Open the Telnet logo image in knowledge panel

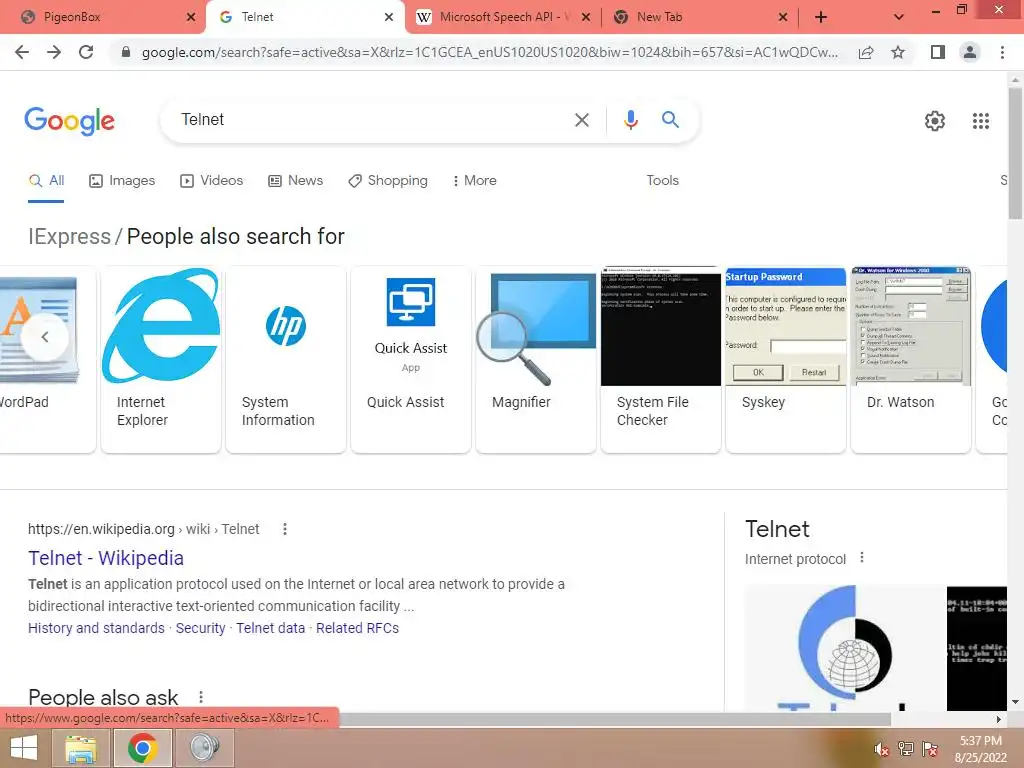coord(844,648)
